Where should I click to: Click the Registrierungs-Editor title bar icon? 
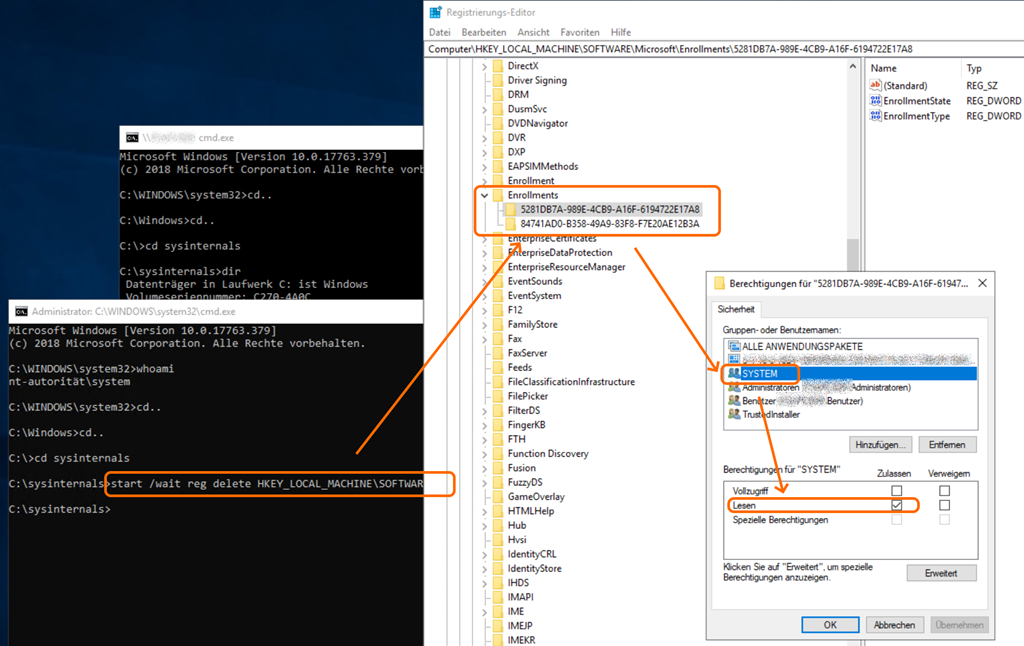436,13
